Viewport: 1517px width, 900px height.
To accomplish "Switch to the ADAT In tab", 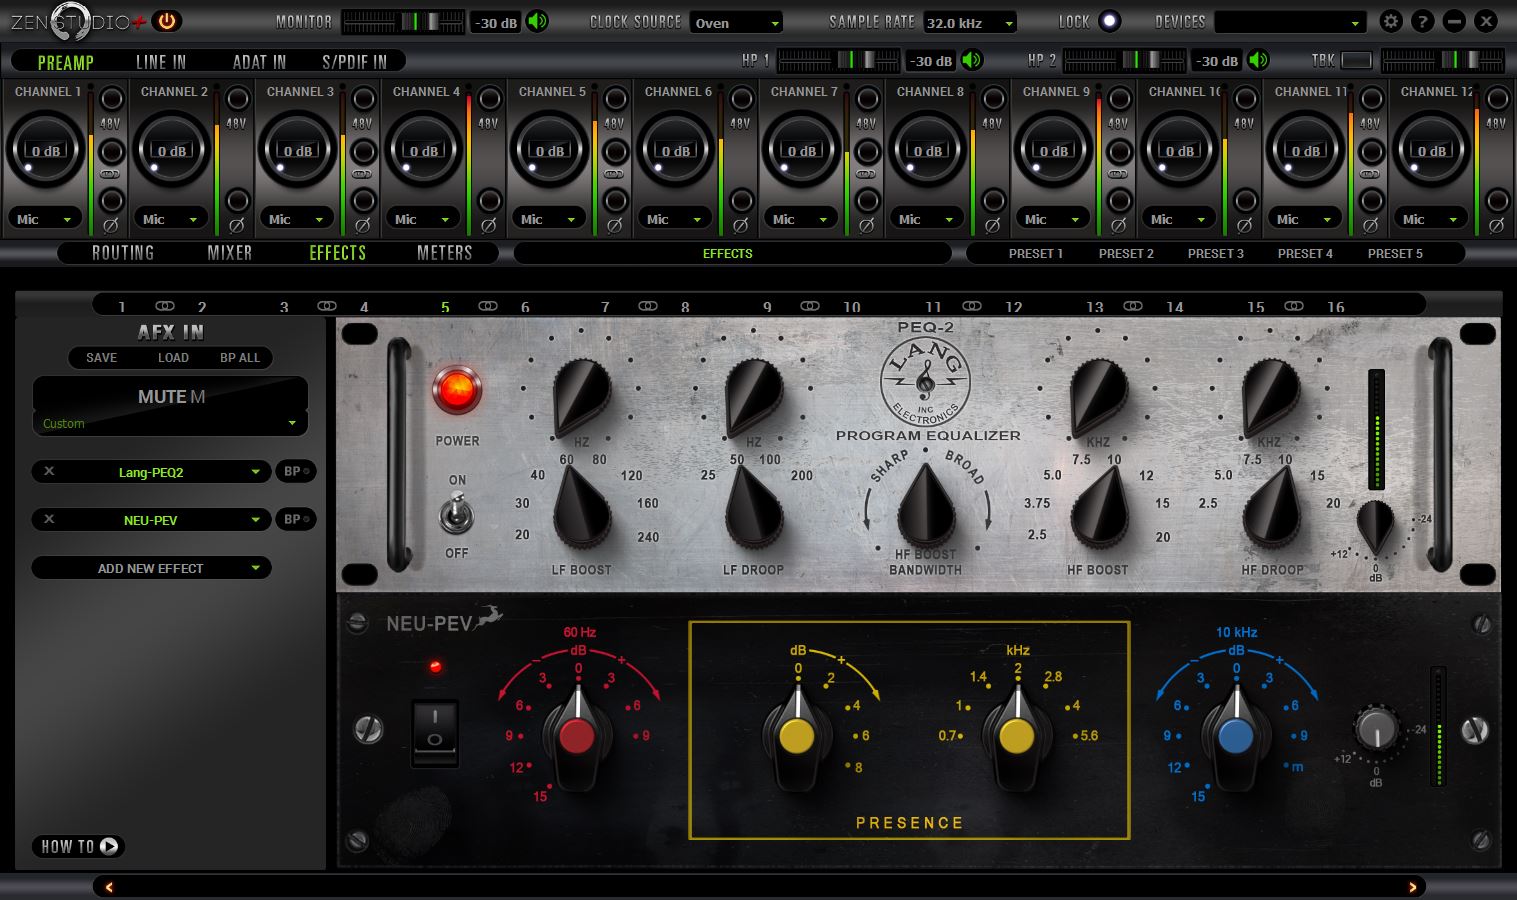I will pos(259,62).
